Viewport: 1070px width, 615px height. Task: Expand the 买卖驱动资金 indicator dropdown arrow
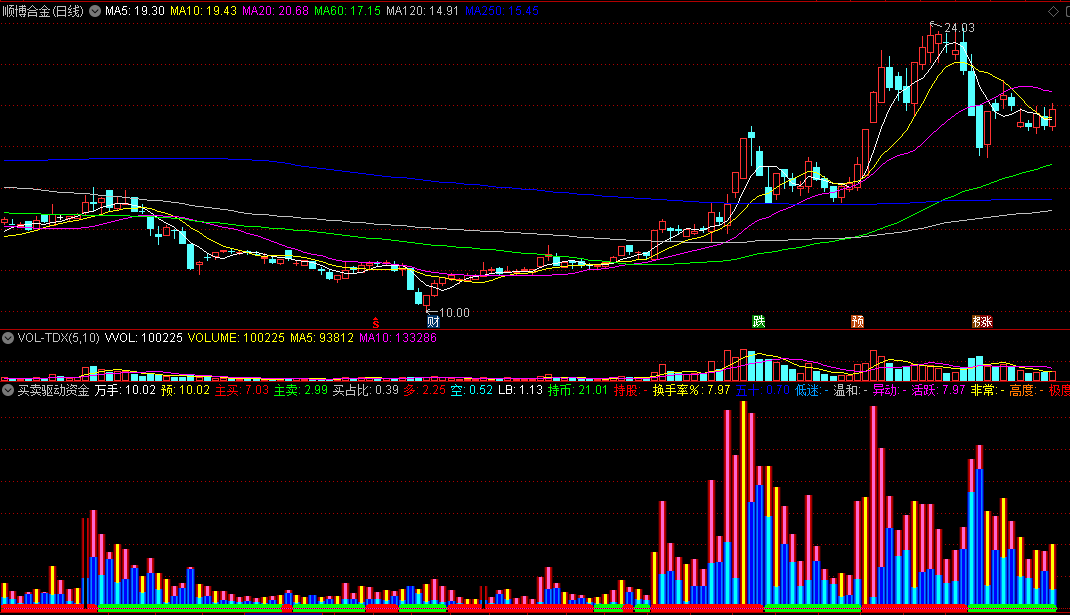click(x=8, y=390)
